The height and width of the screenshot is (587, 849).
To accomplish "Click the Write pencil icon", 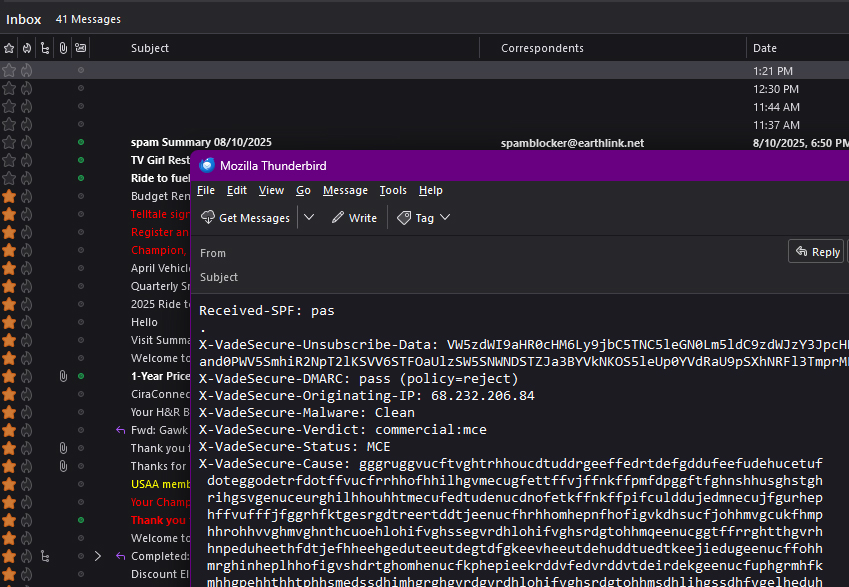I will (x=338, y=218).
